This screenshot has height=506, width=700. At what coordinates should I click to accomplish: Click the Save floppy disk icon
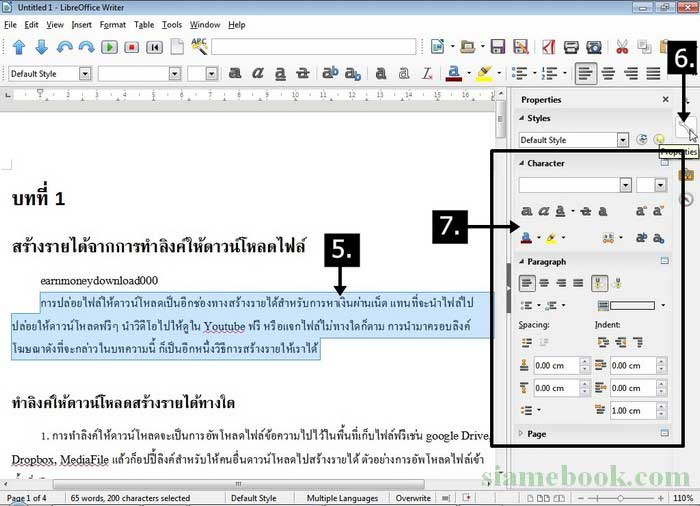pos(497,46)
